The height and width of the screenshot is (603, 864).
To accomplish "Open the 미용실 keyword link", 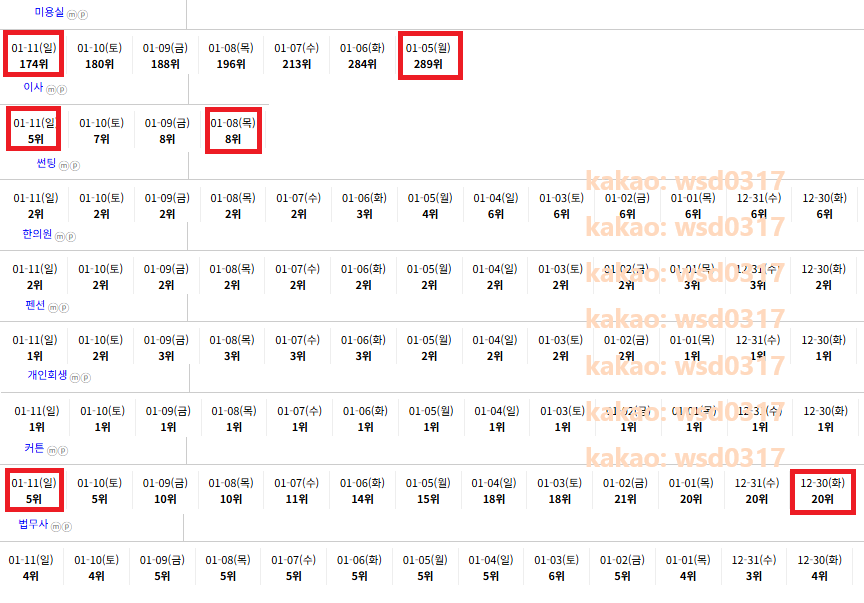I will tap(50, 12).
